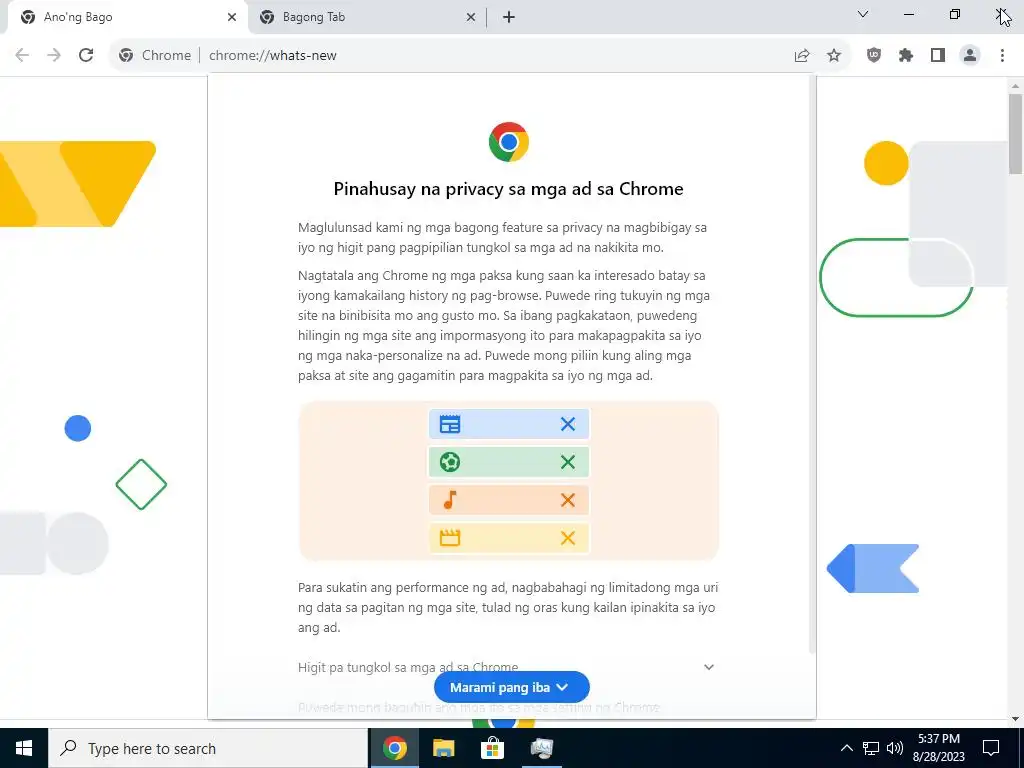The image size is (1024, 768).
Task: Show hidden tray icons chevron
Action: tap(846, 748)
